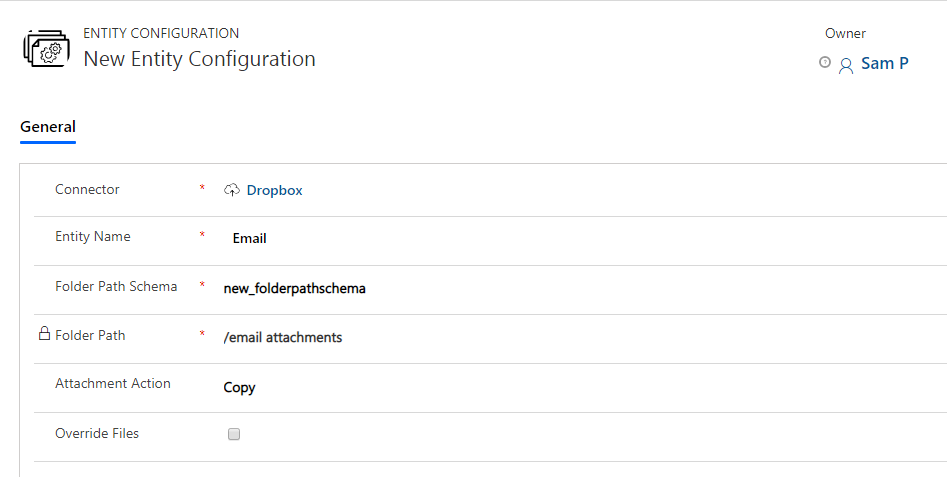Click the owner person icon
Screen dimensions: 947x477
(x=846, y=65)
